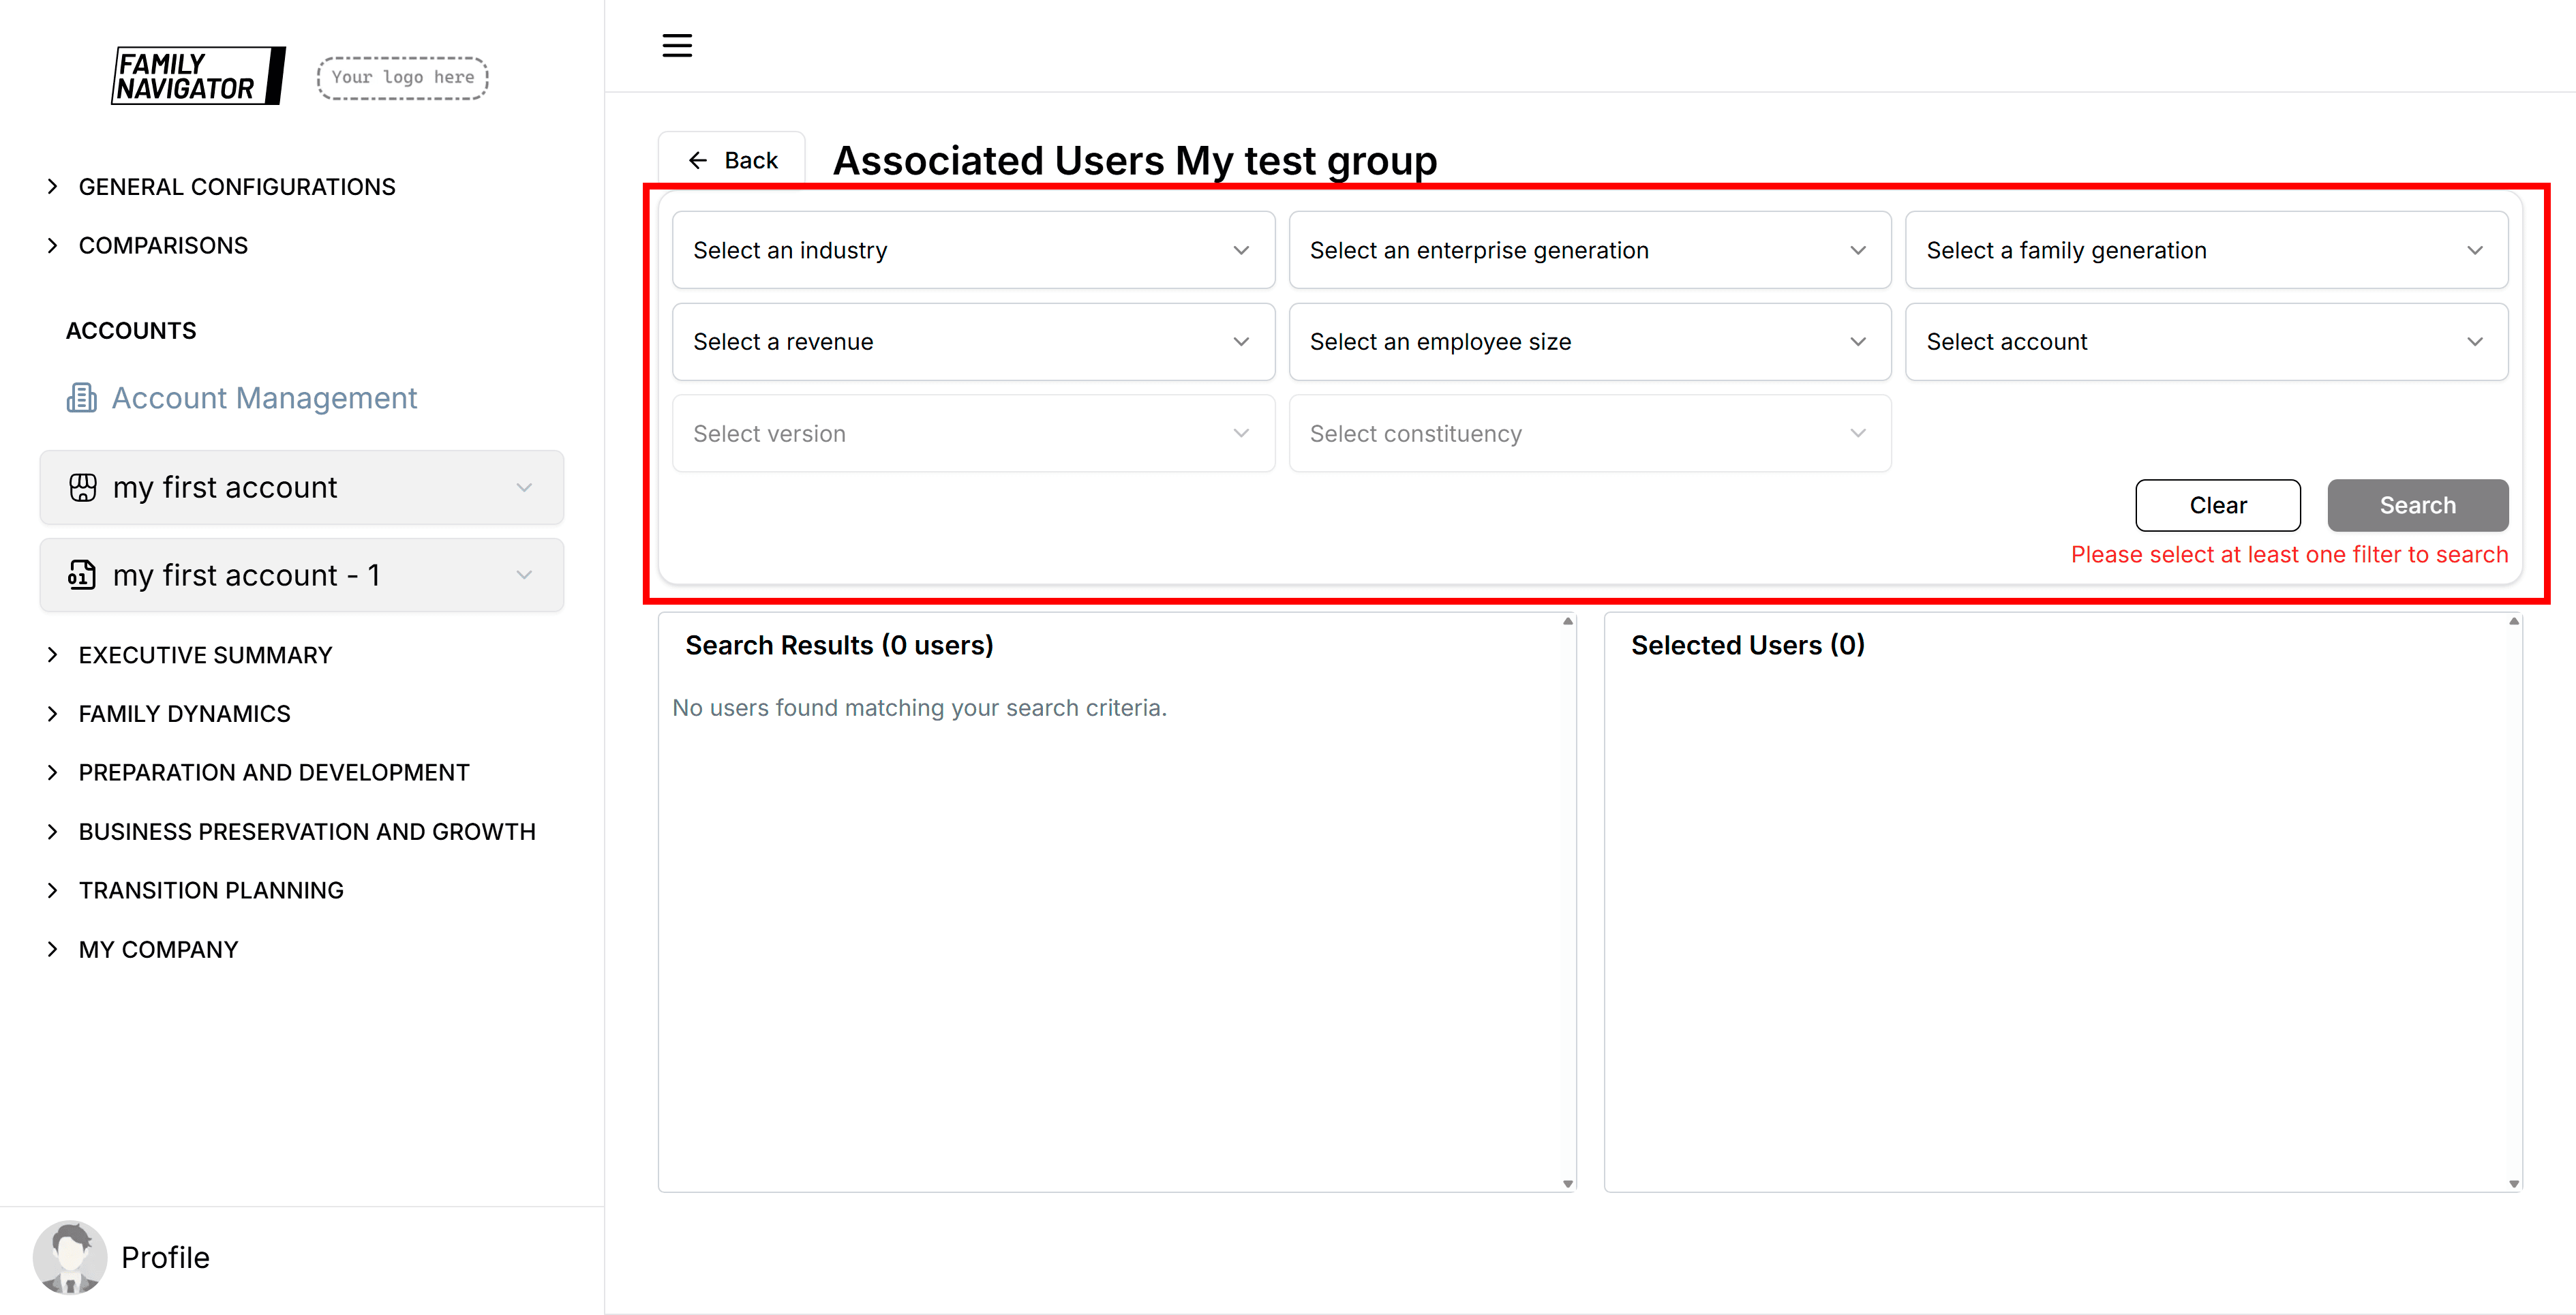Click the 'Your logo here' placeholder
The width and height of the screenshot is (2576, 1315).
(x=401, y=77)
